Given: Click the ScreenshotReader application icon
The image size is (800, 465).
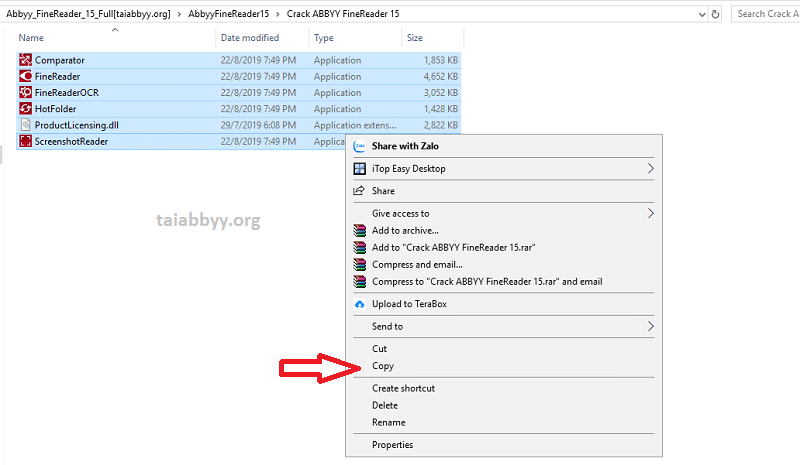Looking at the screenshot, I should [x=25, y=141].
